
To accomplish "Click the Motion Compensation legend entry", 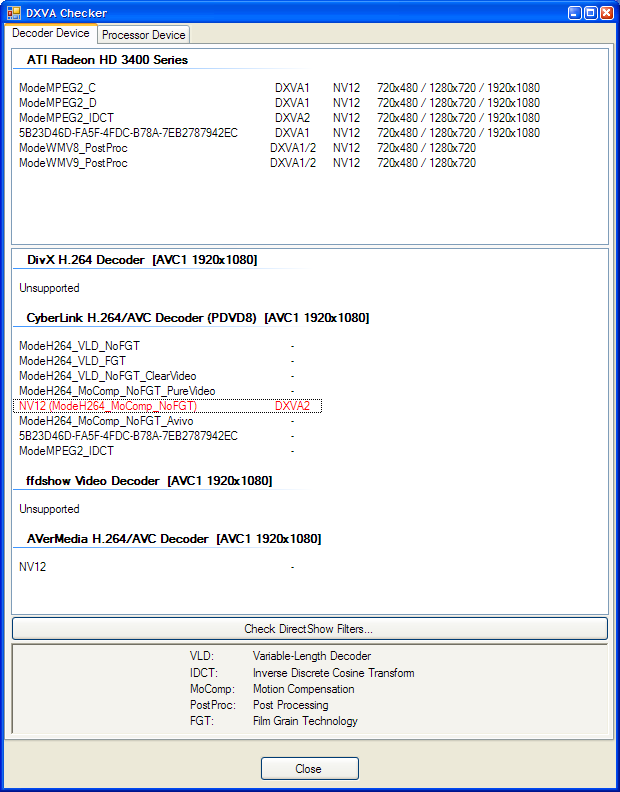I will pos(303,689).
